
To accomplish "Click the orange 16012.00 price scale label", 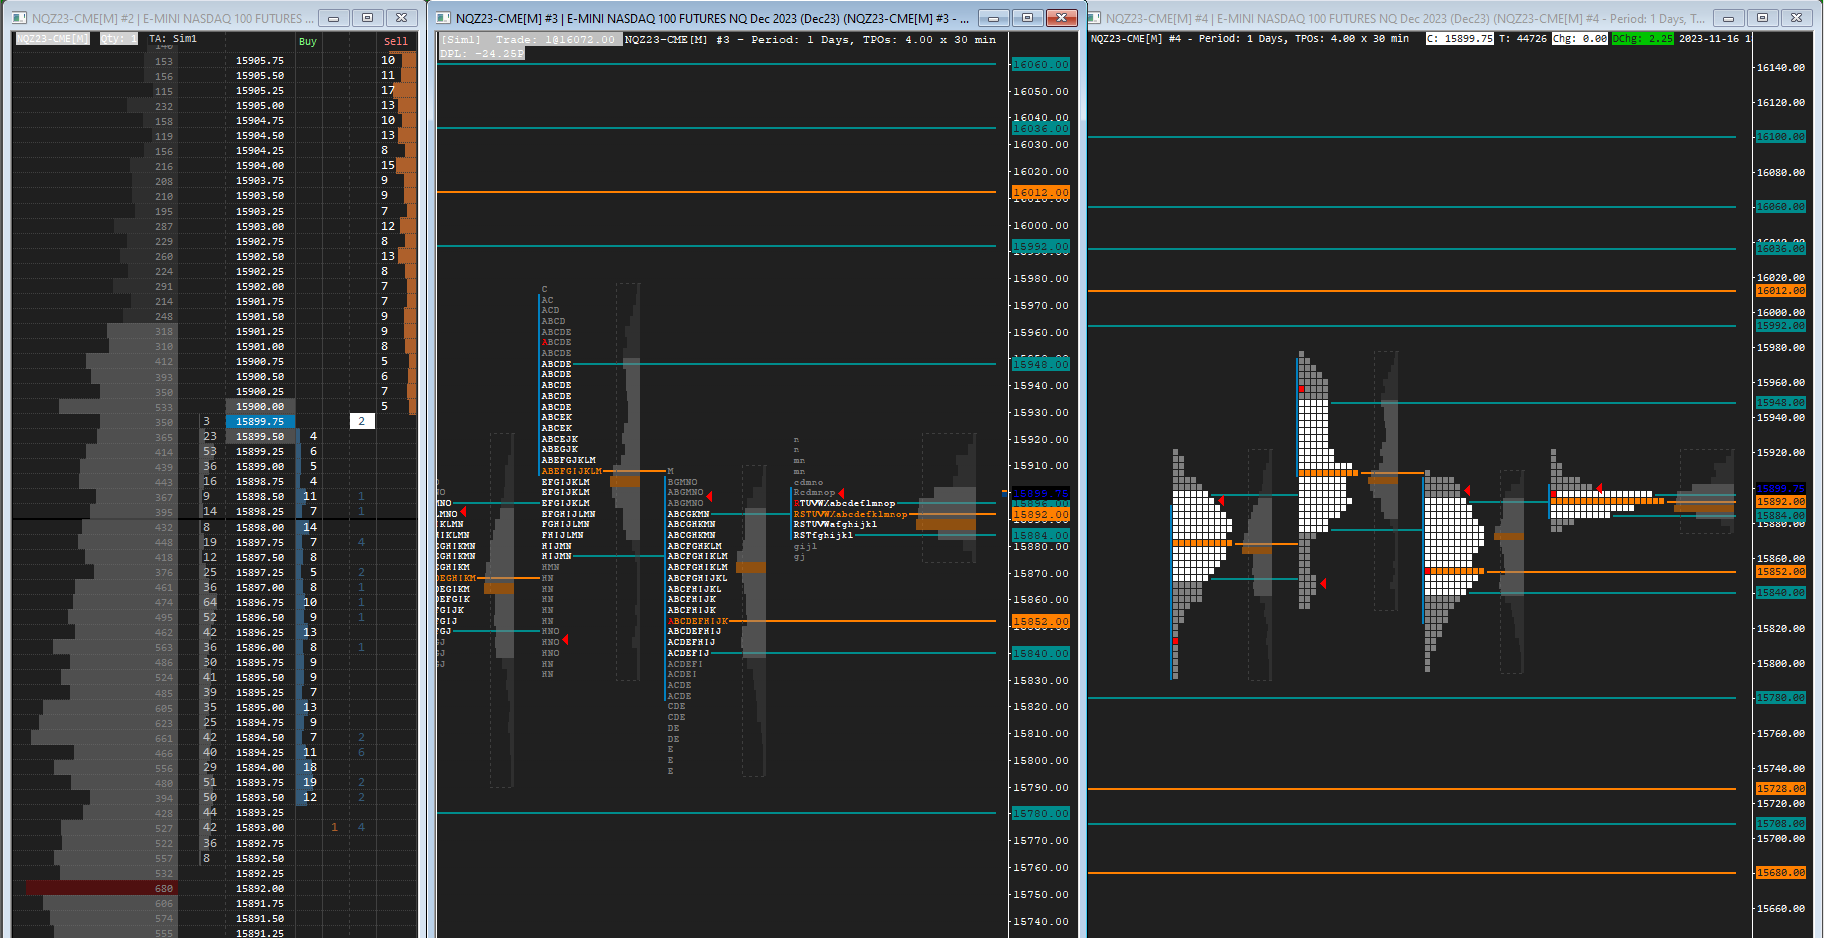I will pyautogui.click(x=1040, y=192).
